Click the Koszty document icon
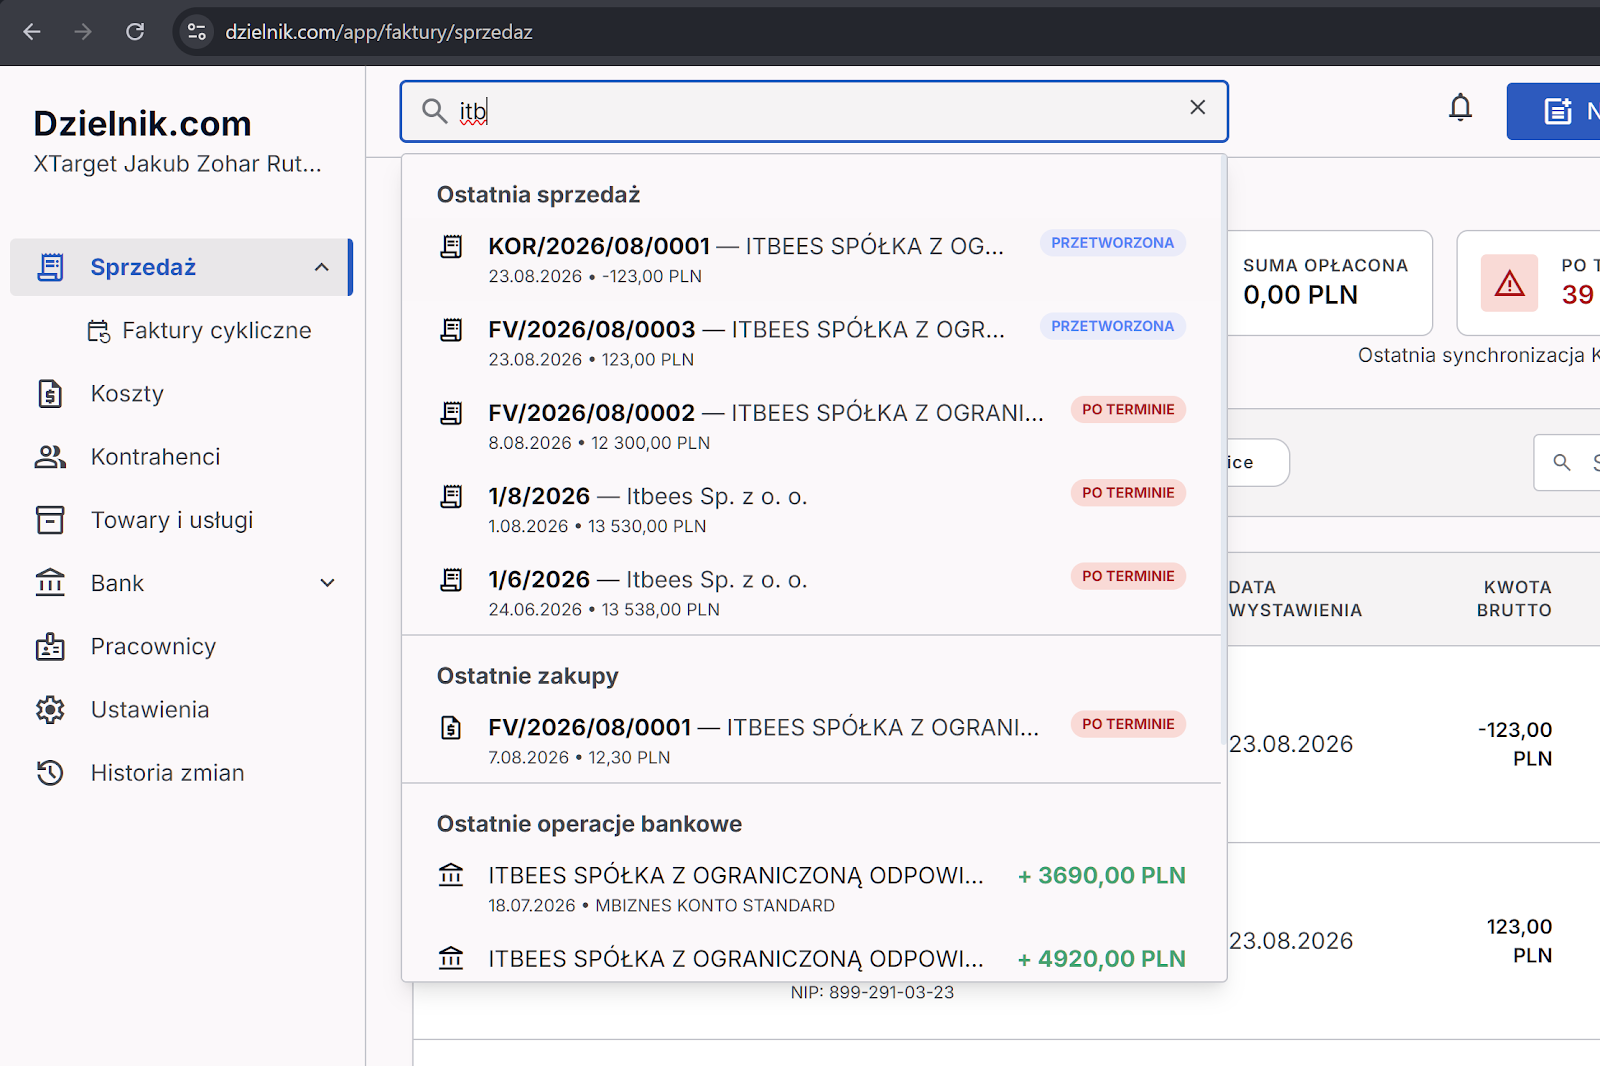 coord(50,394)
